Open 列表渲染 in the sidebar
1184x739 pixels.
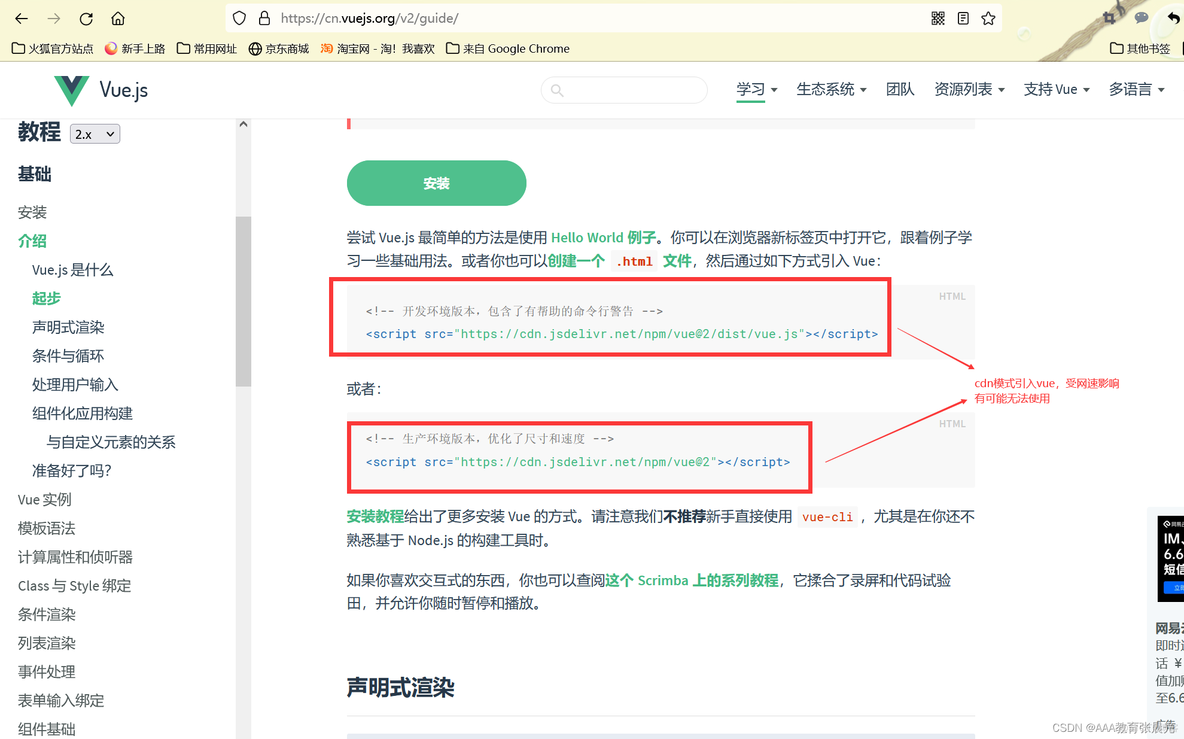pyautogui.click(x=47, y=642)
